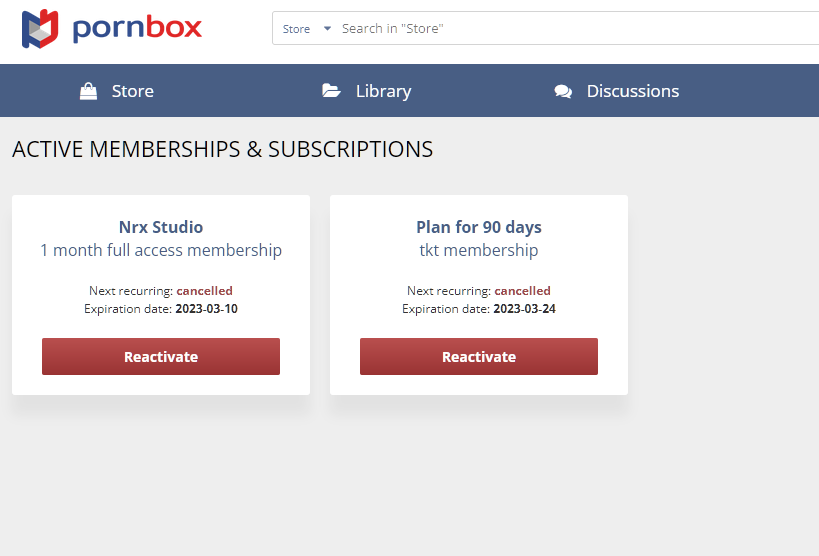Focus the Search in "Store" input field
The image size is (819, 556).
pyautogui.click(x=570, y=29)
